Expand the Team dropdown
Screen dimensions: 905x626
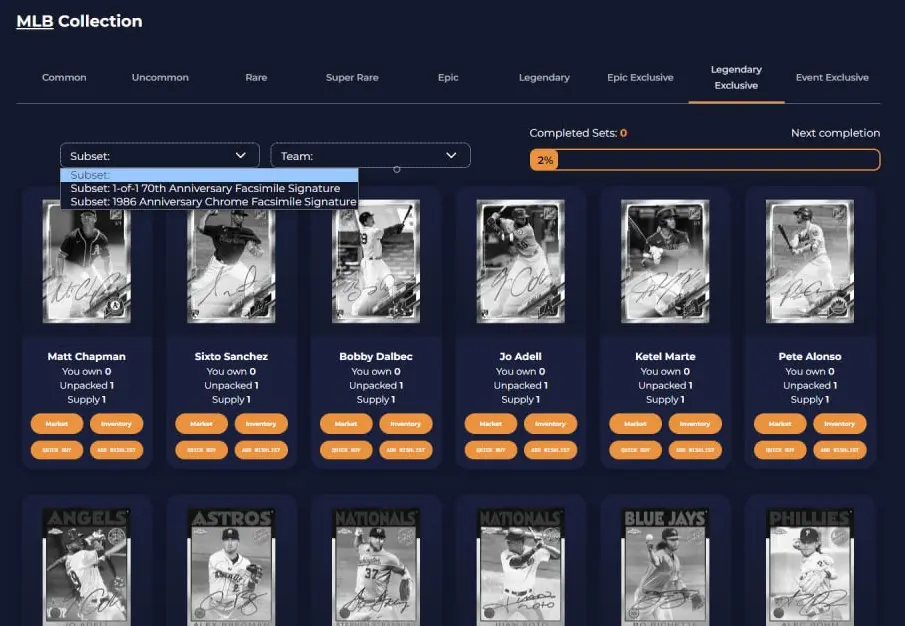tap(371, 155)
